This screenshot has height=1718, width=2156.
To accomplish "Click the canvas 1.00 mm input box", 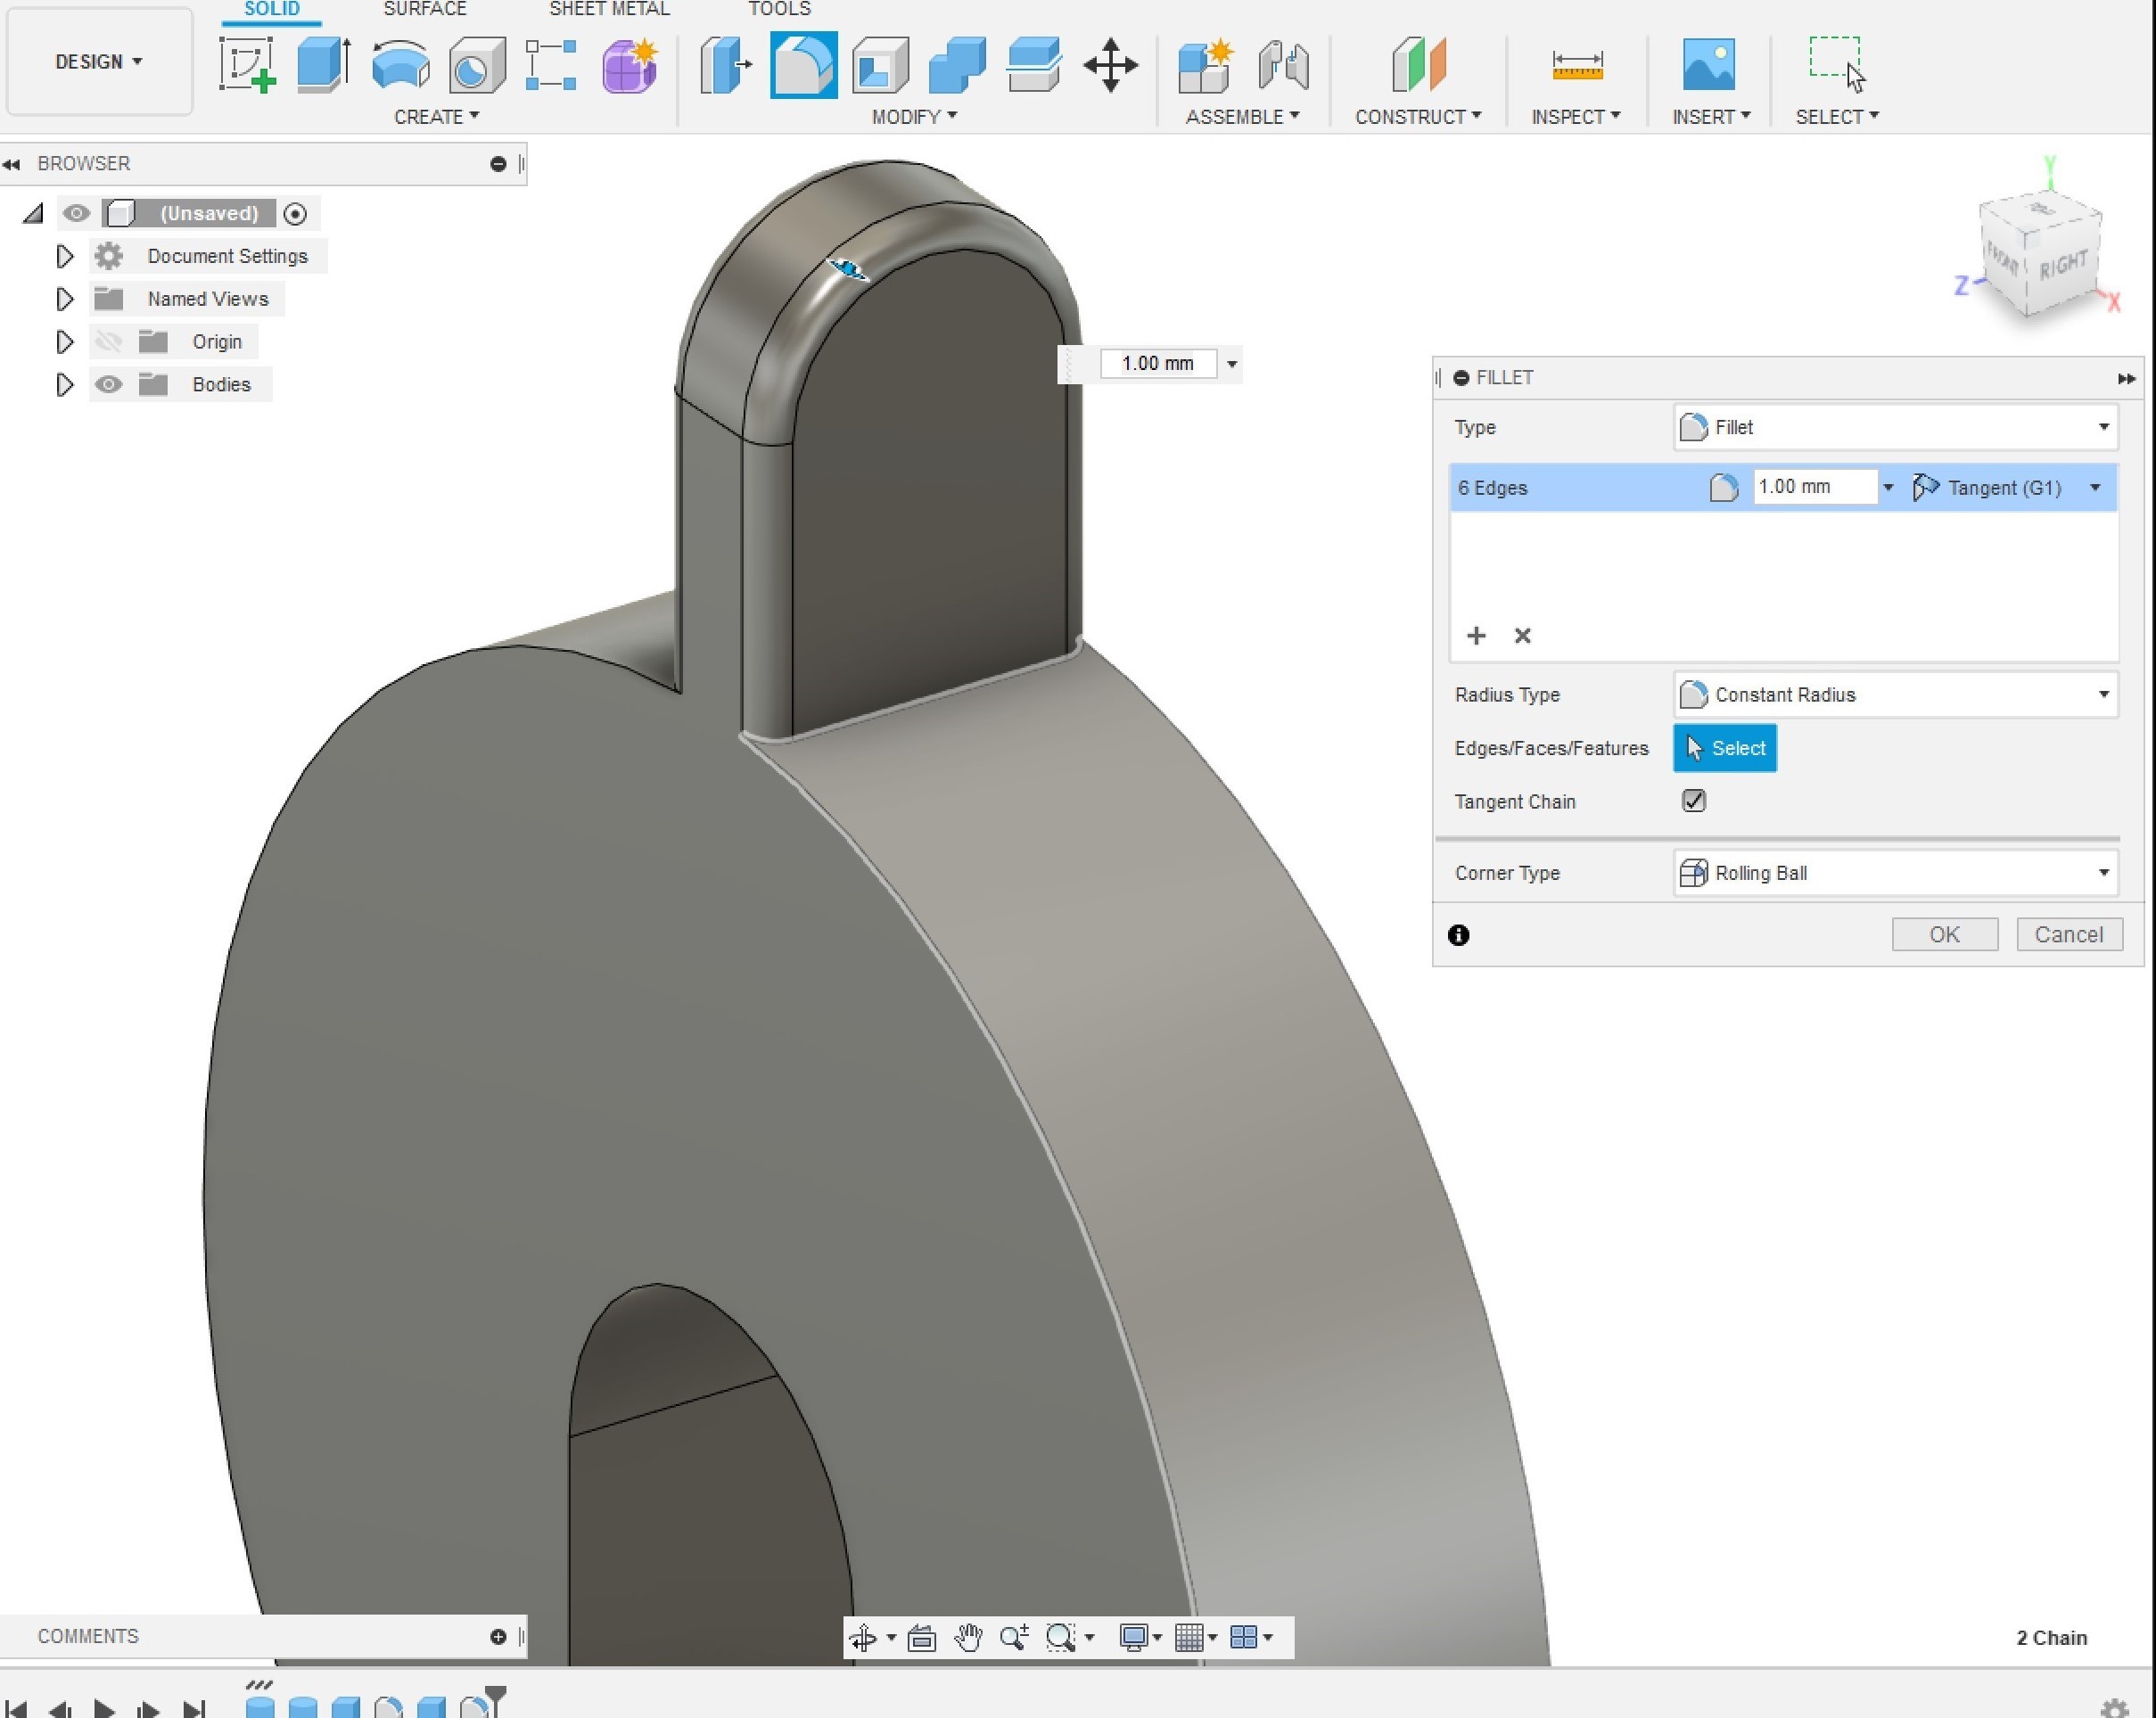I will click(1158, 364).
